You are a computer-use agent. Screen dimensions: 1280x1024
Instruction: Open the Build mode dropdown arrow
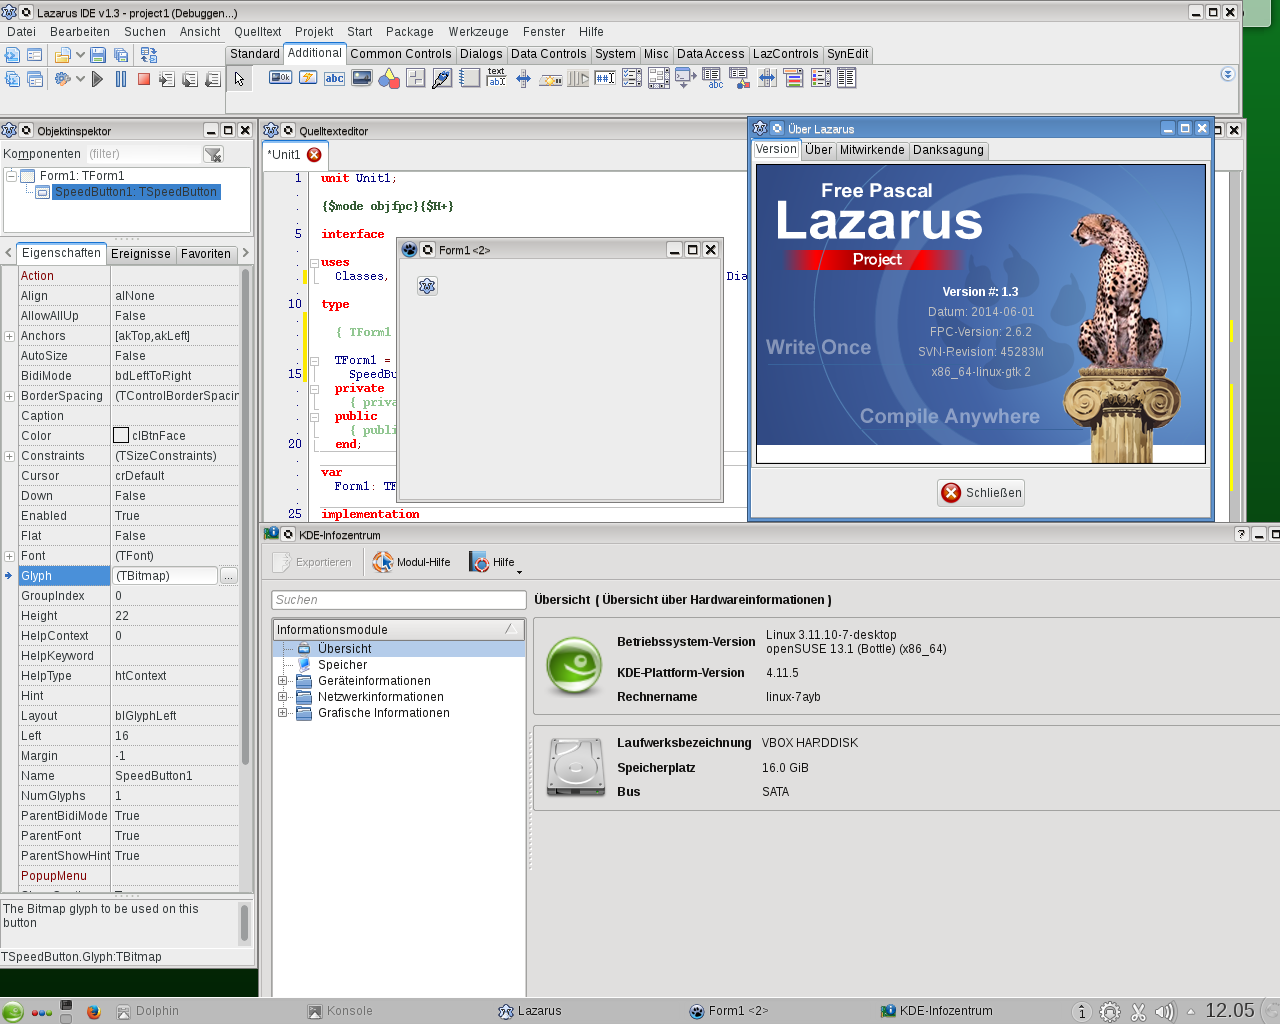pyautogui.click(x=80, y=79)
